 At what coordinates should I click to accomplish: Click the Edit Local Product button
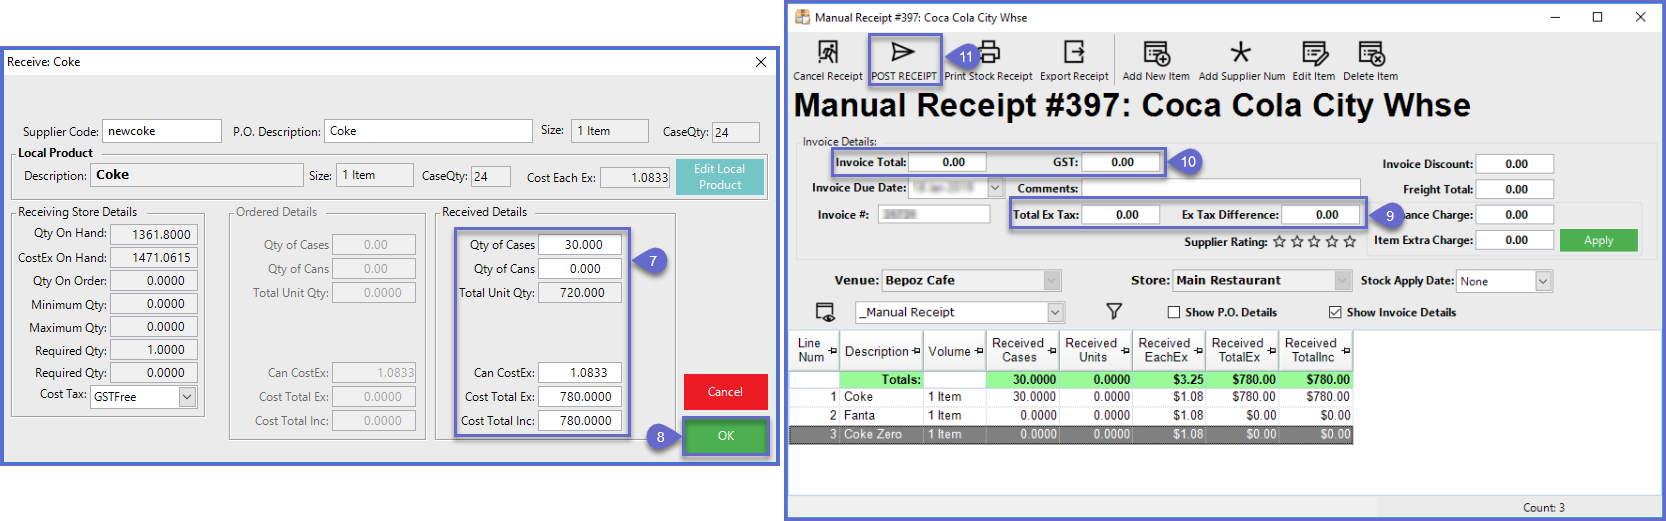pos(720,177)
